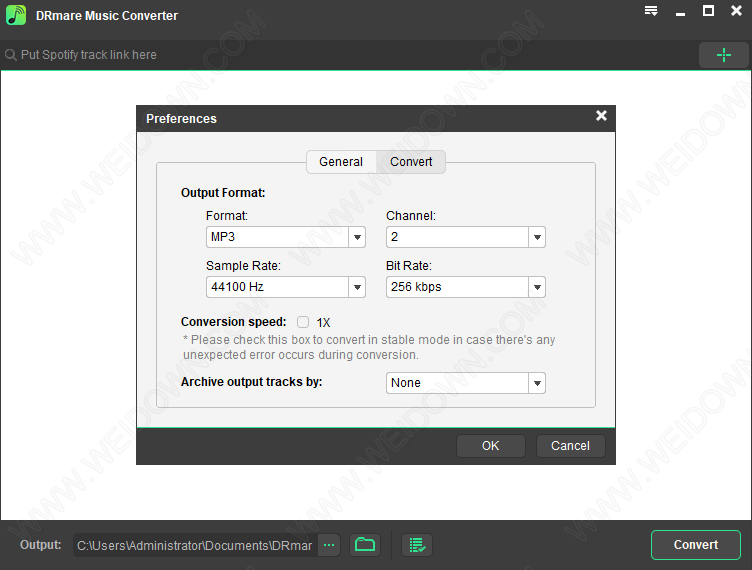Image resolution: width=752 pixels, height=570 pixels.
Task: Click the search magnifier icon
Action: tap(11, 55)
